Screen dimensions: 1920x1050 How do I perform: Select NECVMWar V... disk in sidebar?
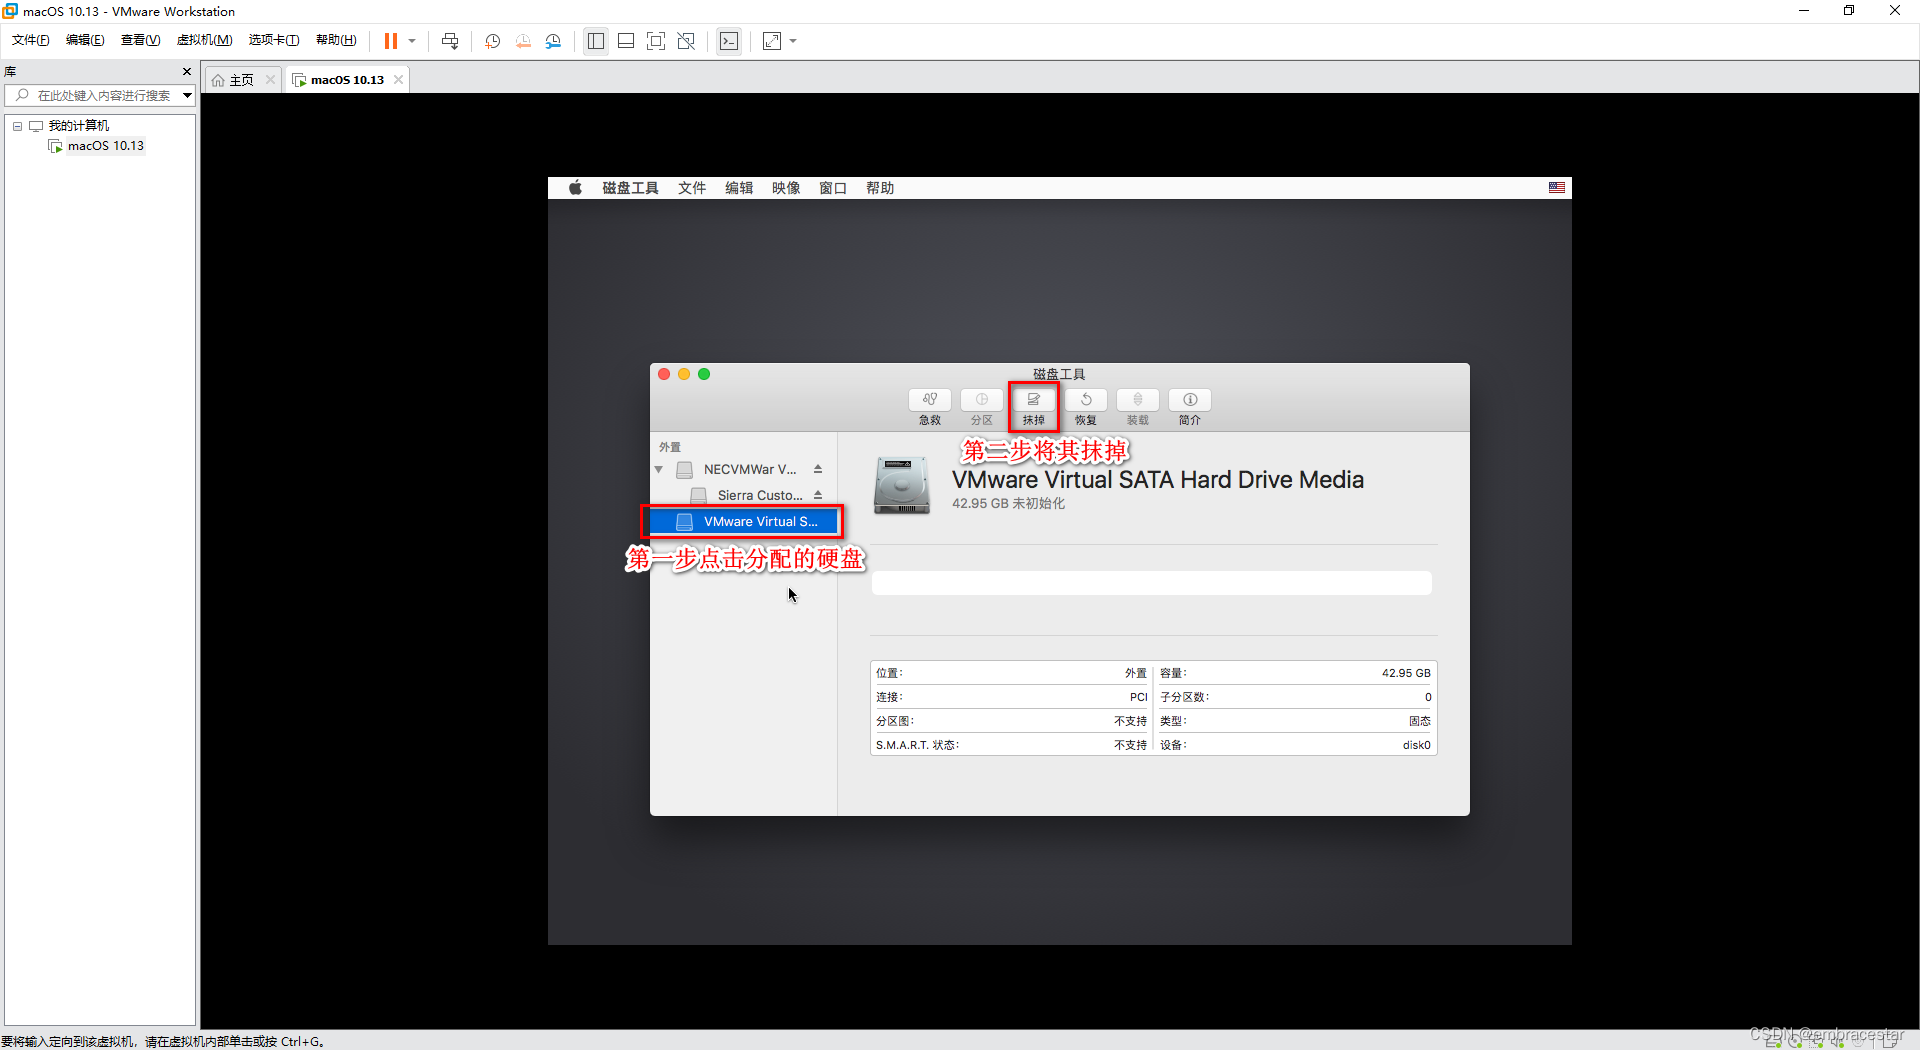(x=742, y=469)
